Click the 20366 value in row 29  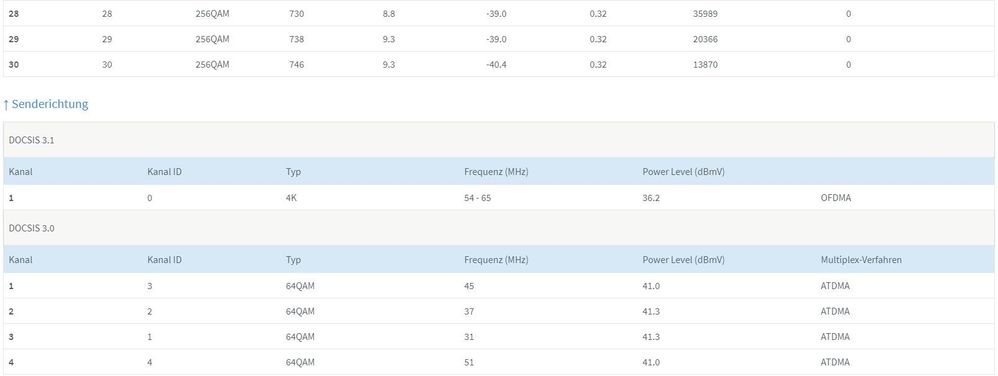[705, 39]
